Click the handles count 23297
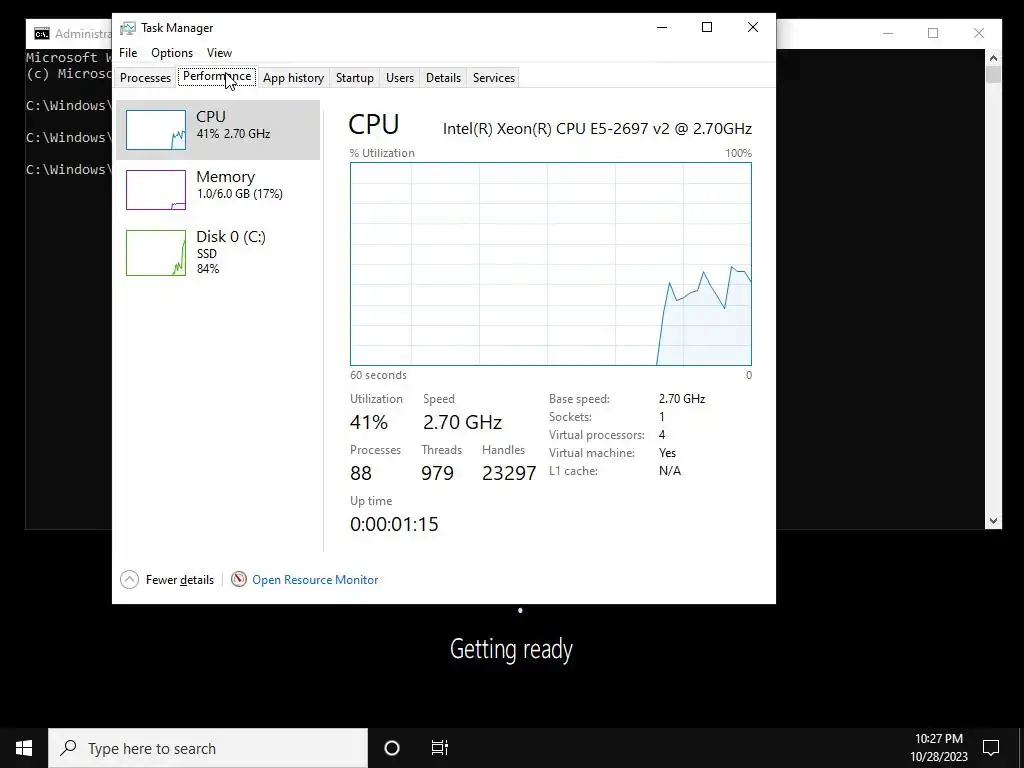Viewport: 1024px width, 768px height. (x=509, y=473)
